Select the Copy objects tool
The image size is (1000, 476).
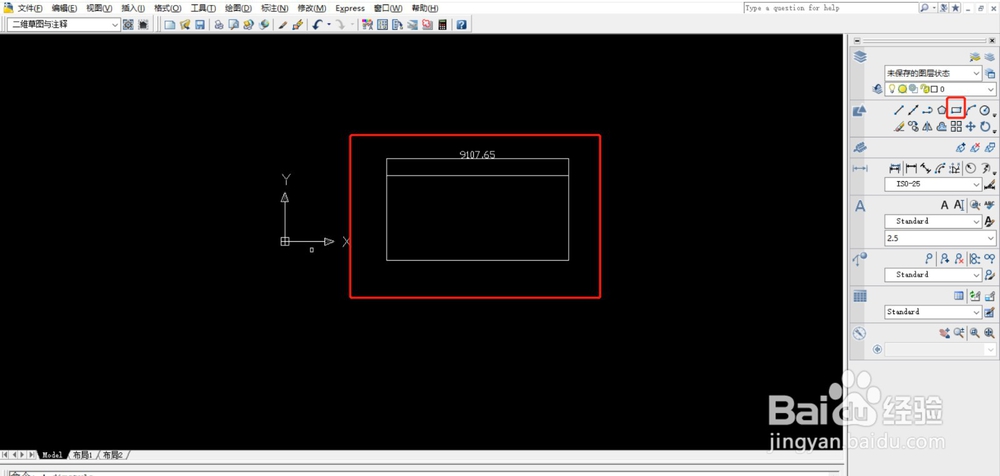click(914, 126)
